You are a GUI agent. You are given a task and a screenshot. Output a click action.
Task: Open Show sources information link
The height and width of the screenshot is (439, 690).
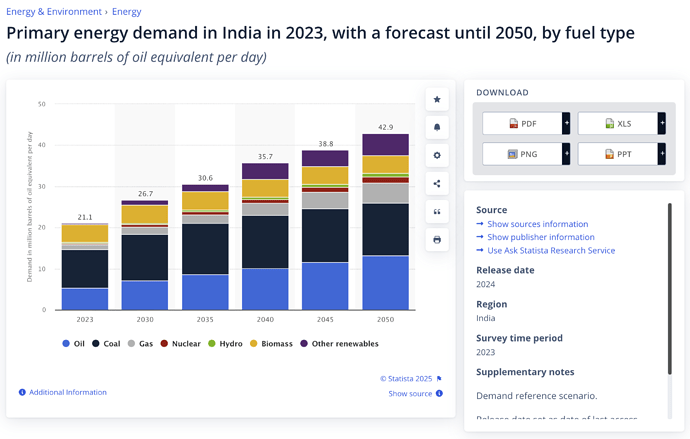point(537,224)
